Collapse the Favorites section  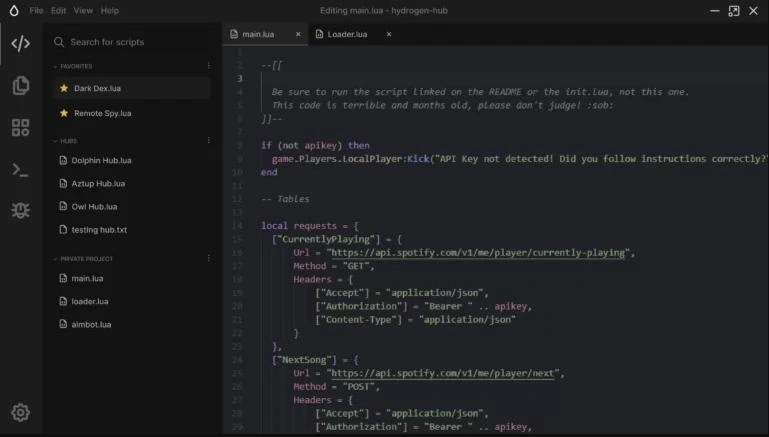[x=55, y=66]
